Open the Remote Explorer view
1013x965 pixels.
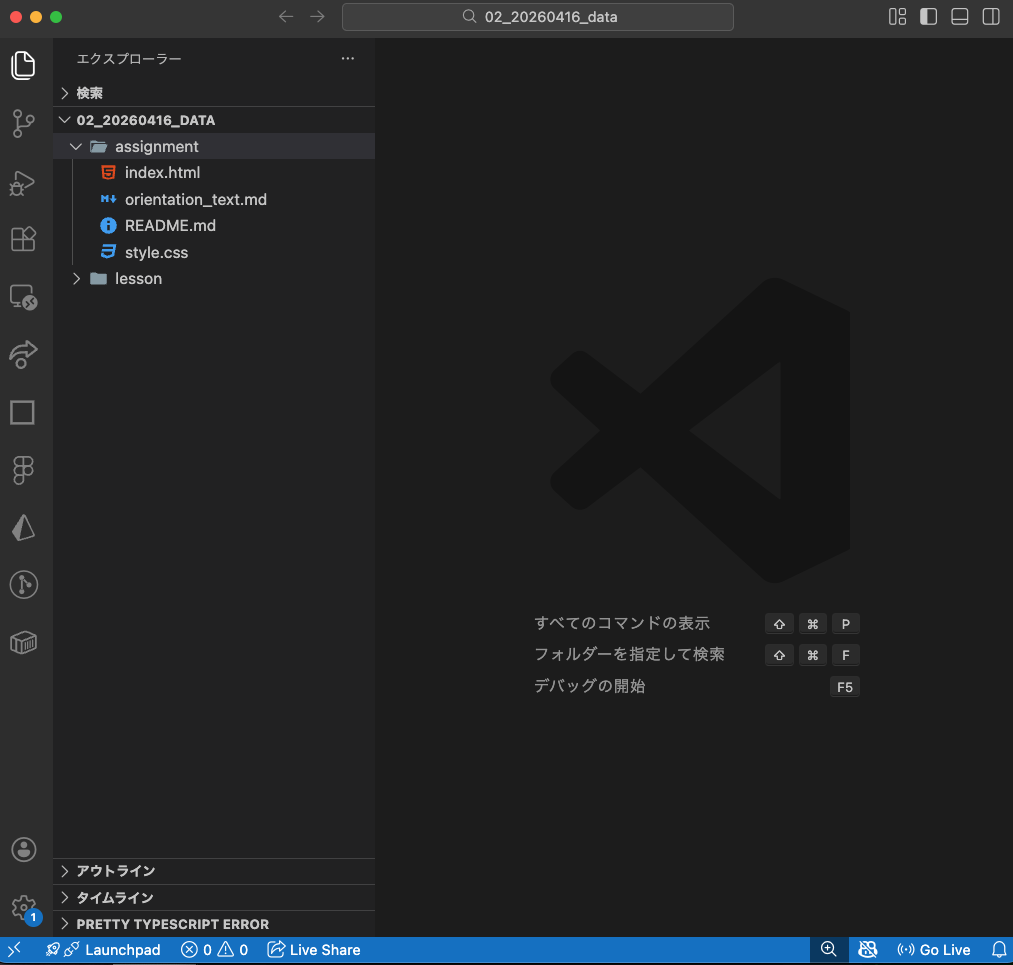tap(23, 298)
